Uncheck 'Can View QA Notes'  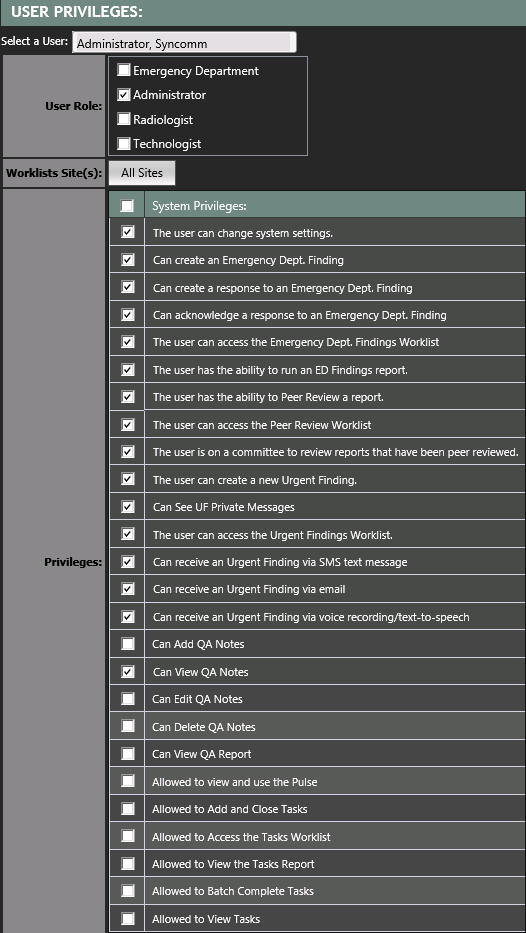(x=127, y=671)
